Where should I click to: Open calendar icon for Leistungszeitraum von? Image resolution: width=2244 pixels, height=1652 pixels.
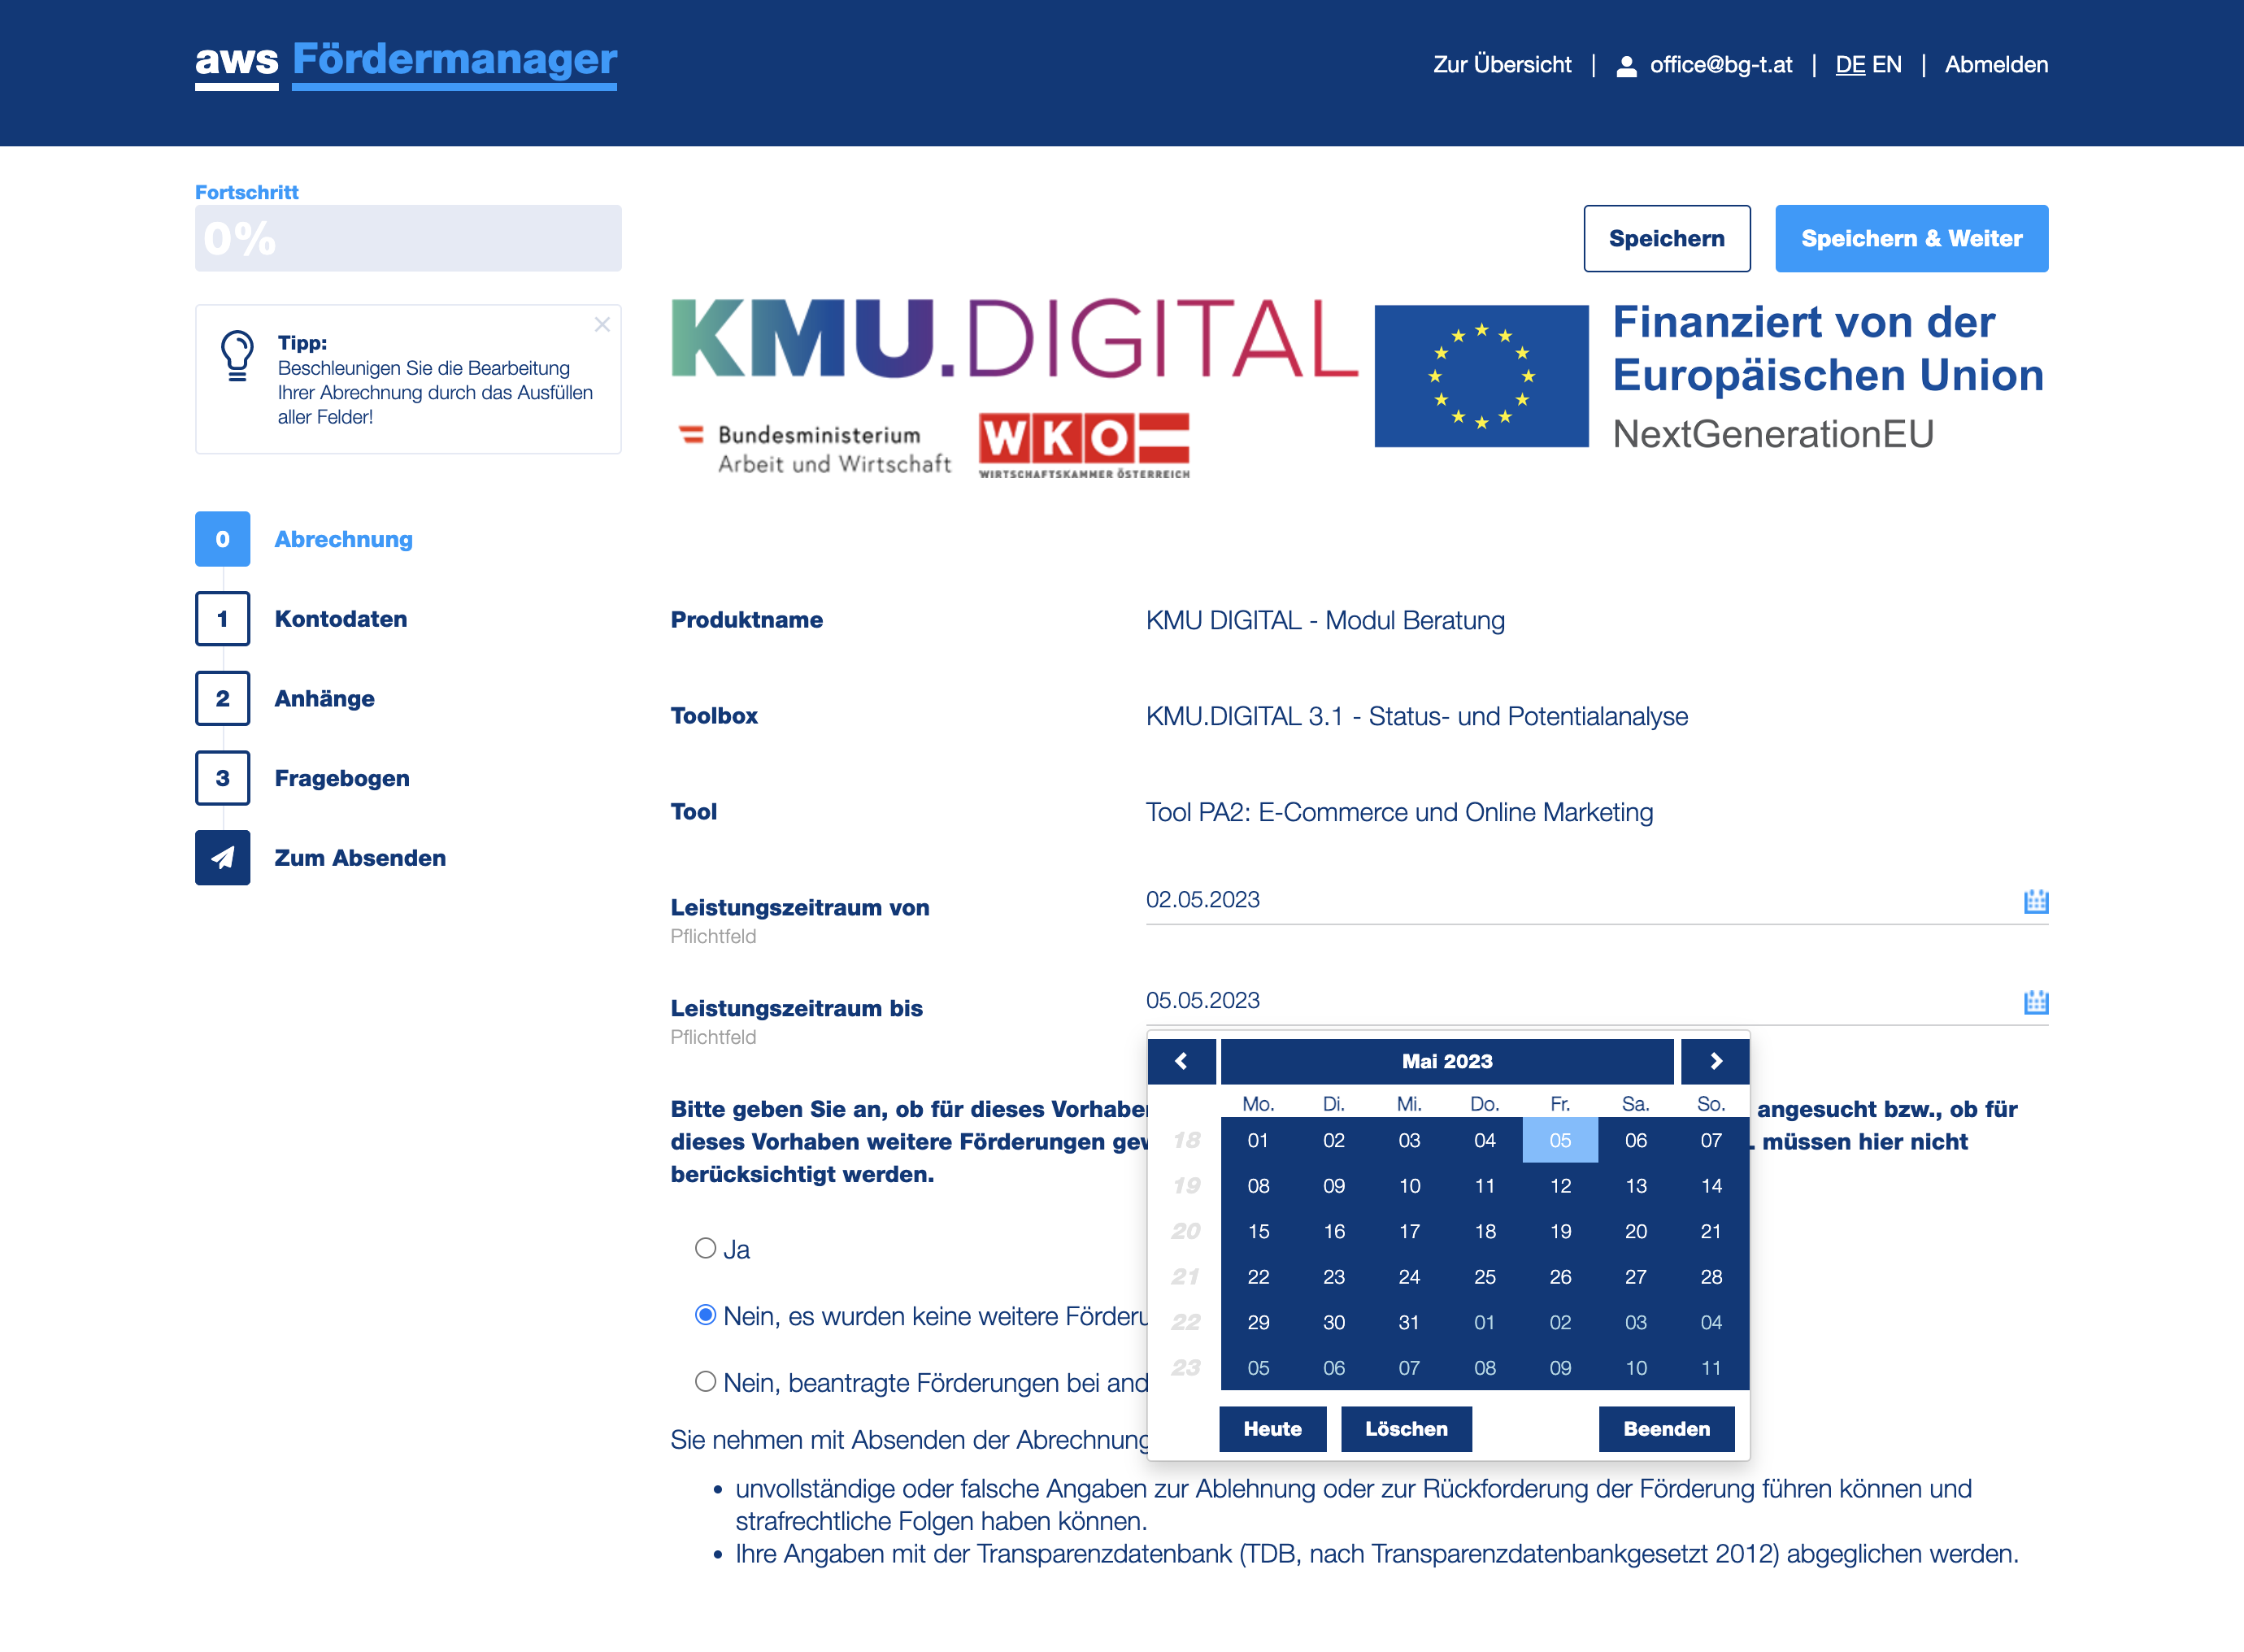(x=2035, y=901)
